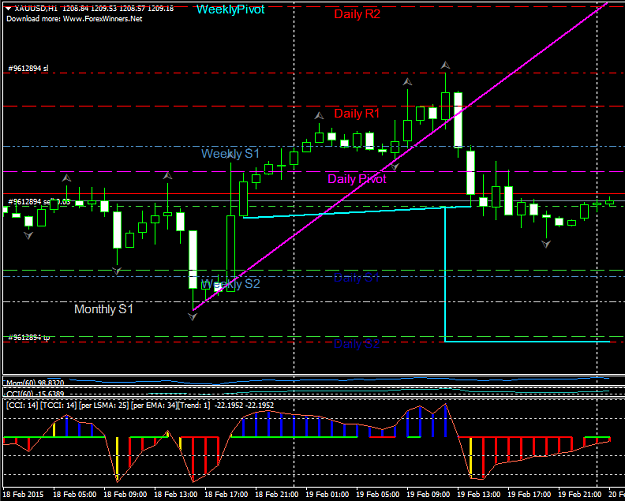The width and height of the screenshot is (625, 501).
Task: Click the up fractal arrow above the highest candle
Action: tap(445, 65)
